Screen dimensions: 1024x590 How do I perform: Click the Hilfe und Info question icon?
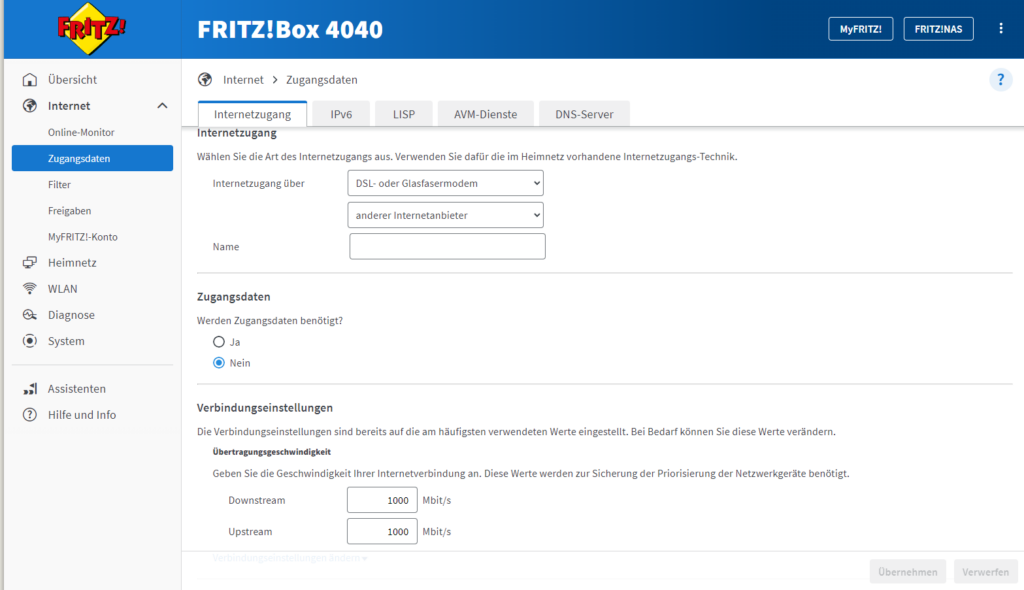(x=29, y=415)
